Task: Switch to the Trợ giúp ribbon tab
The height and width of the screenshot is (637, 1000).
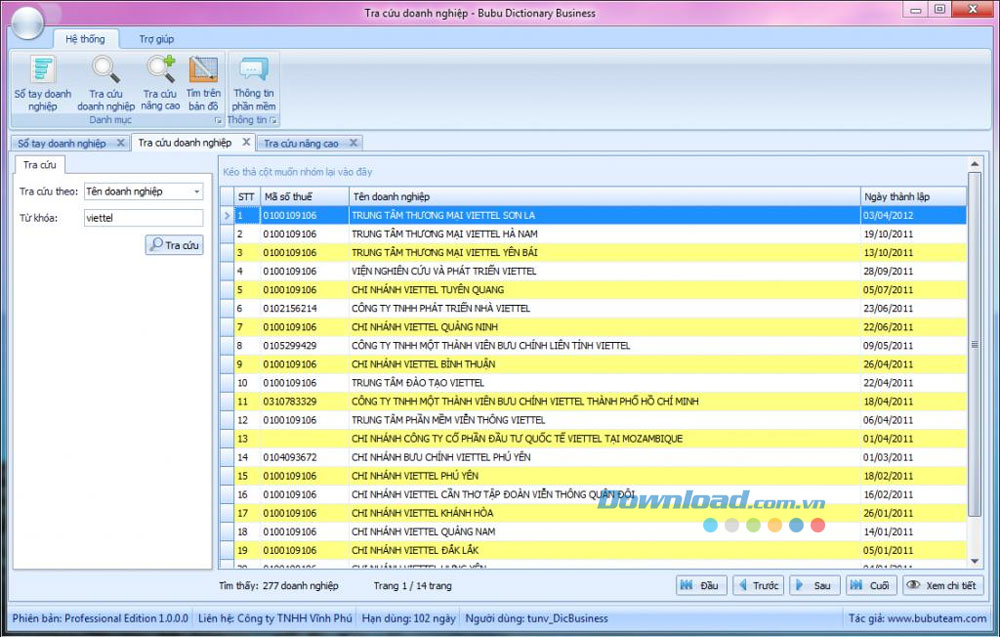Action: (x=156, y=39)
